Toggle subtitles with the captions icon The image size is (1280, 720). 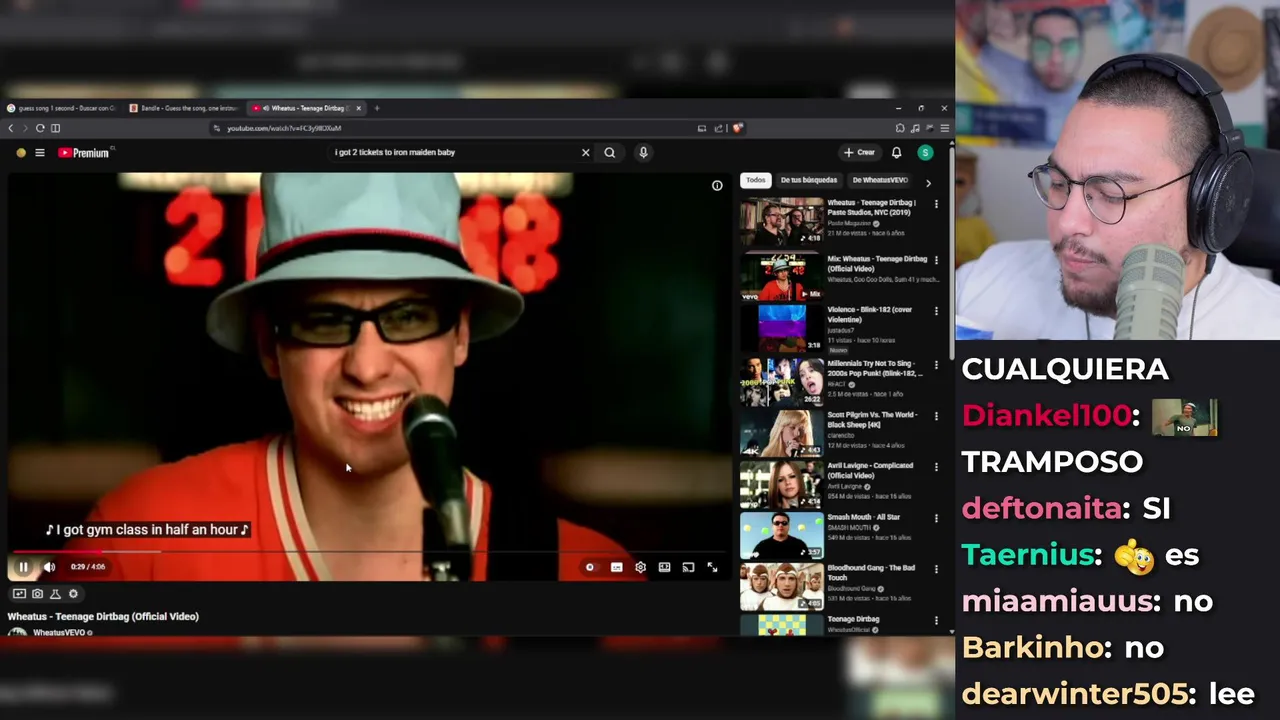(616, 567)
